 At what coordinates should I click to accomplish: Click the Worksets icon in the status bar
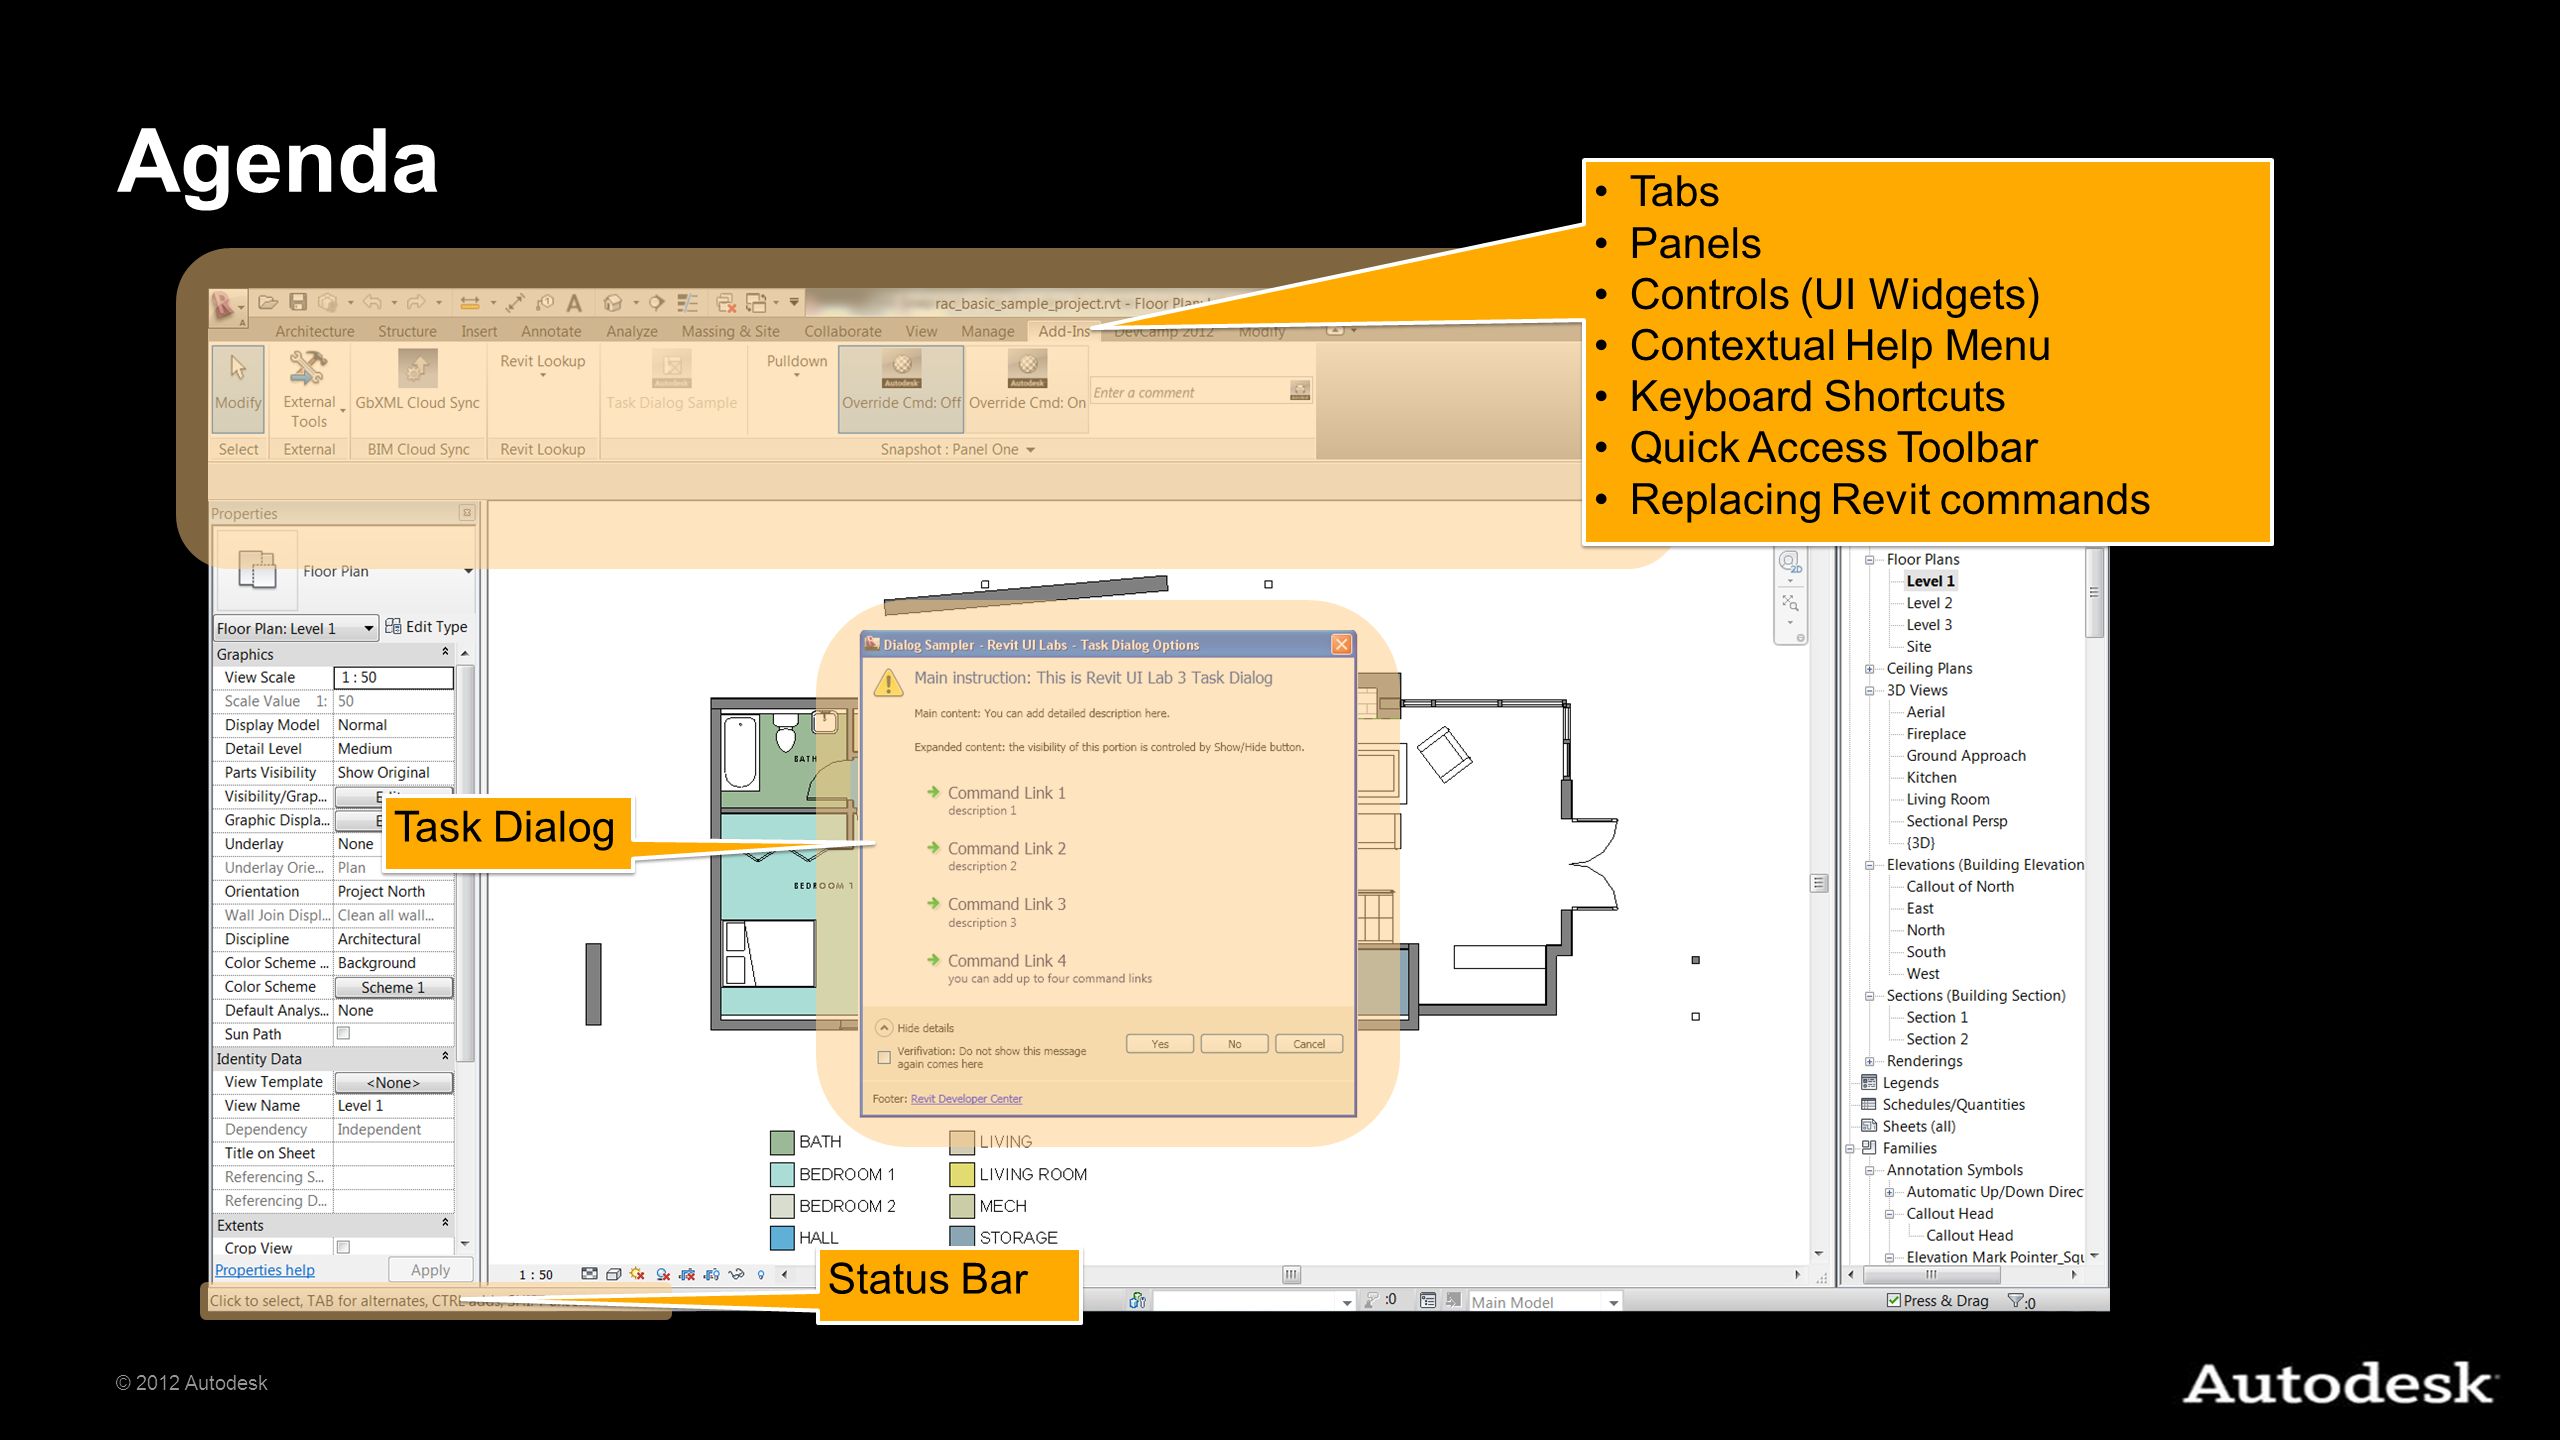pos(1137,1300)
